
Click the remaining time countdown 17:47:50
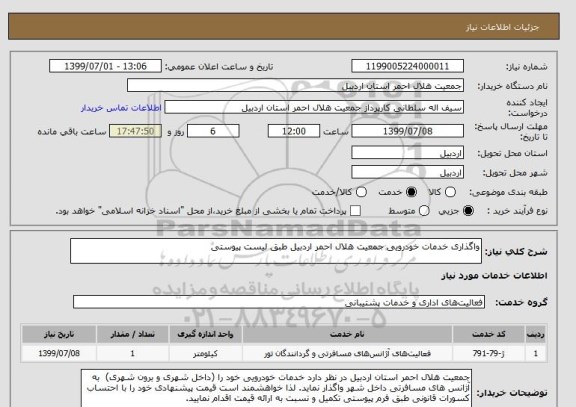pos(136,131)
